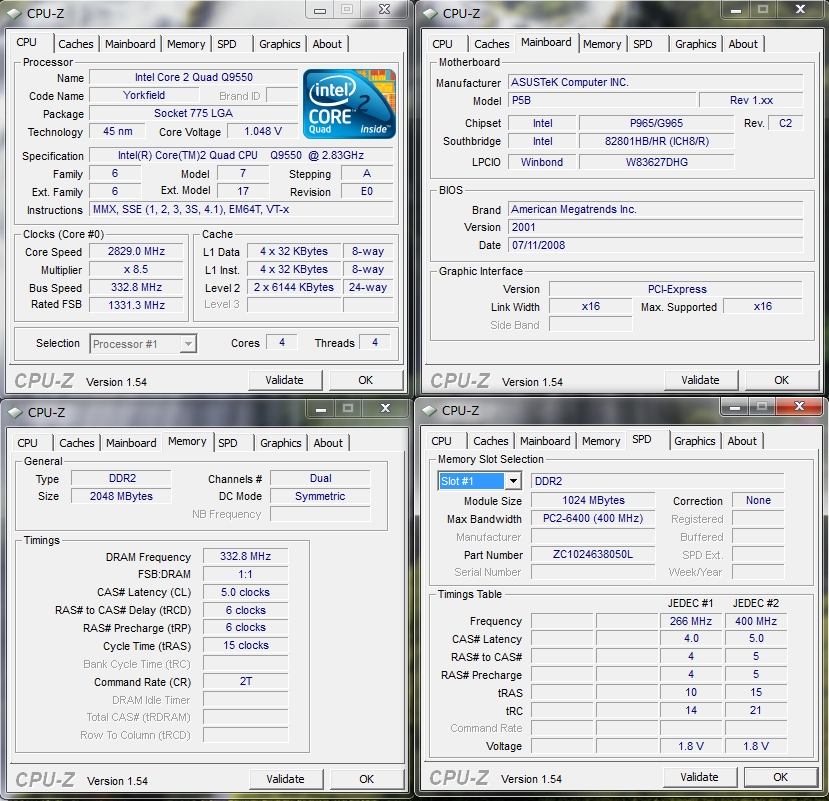
Task: Minimize the SPD CPU-Z window
Action: point(734,407)
